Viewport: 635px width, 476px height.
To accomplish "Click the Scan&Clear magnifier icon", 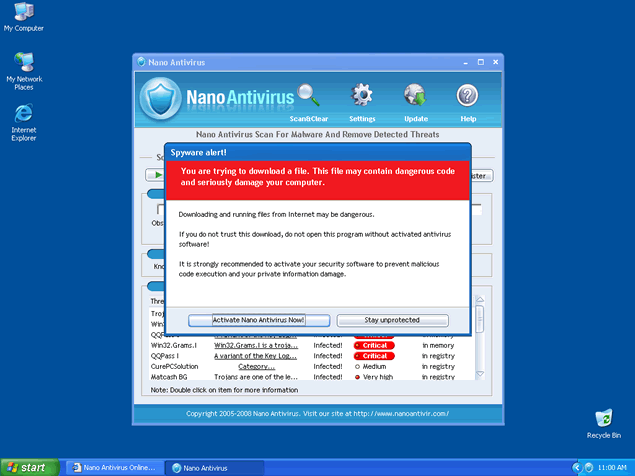I will coord(309,96).
